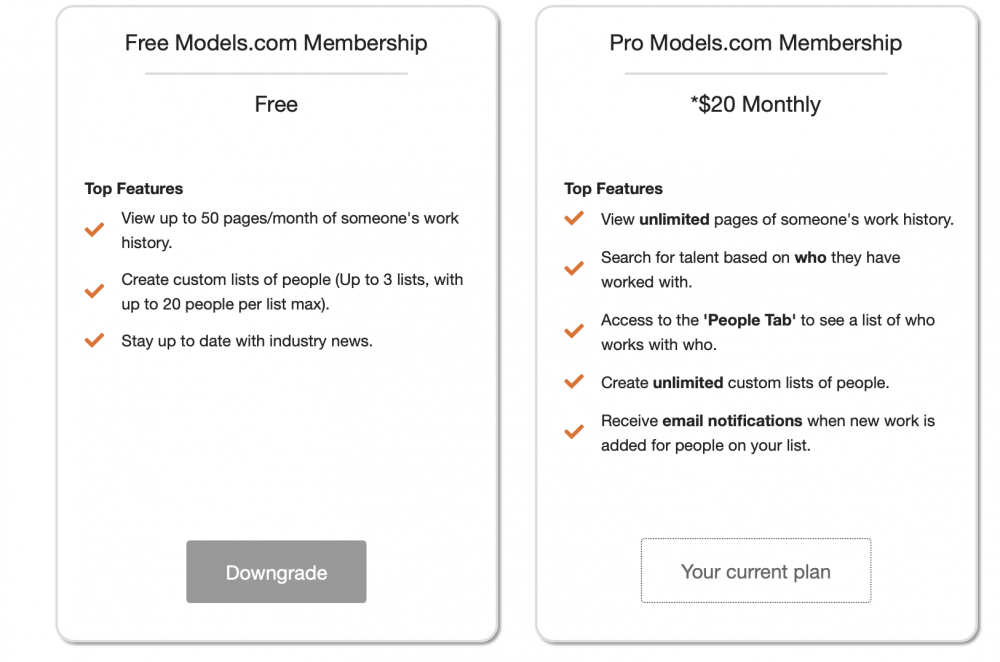Click the 'Free Models.com Membership' heading
This screenshot has height=662, width=1000.
[x=276, y=43]
